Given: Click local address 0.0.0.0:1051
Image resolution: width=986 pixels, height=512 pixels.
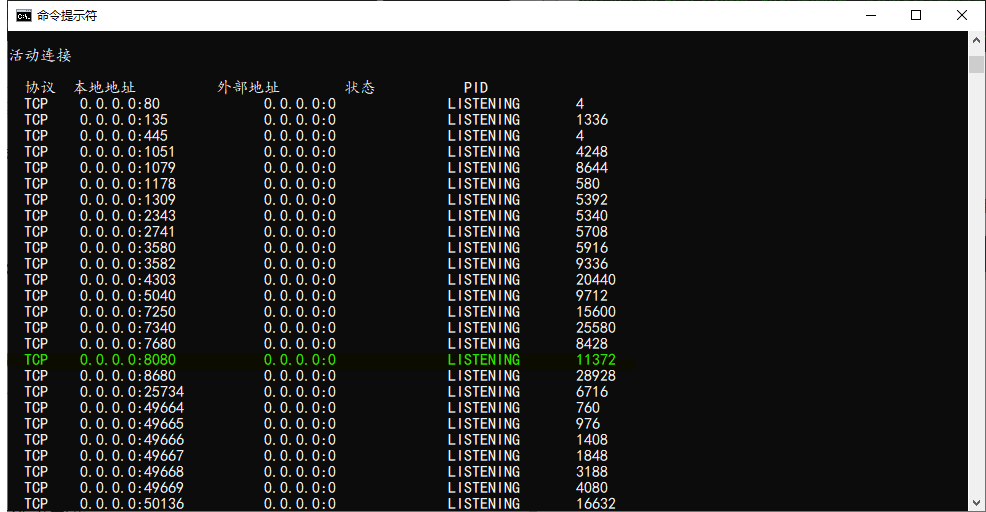Looking at the screenshot, I should point(128,152).
